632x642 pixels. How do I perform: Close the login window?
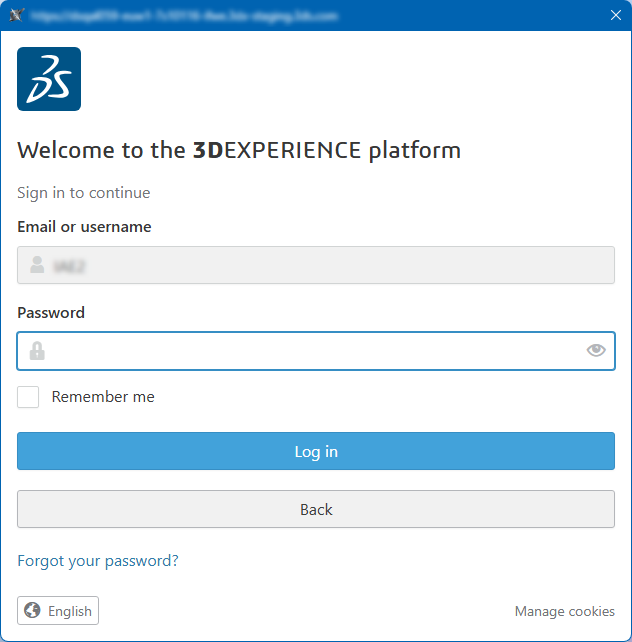click(x=615, y=15)
